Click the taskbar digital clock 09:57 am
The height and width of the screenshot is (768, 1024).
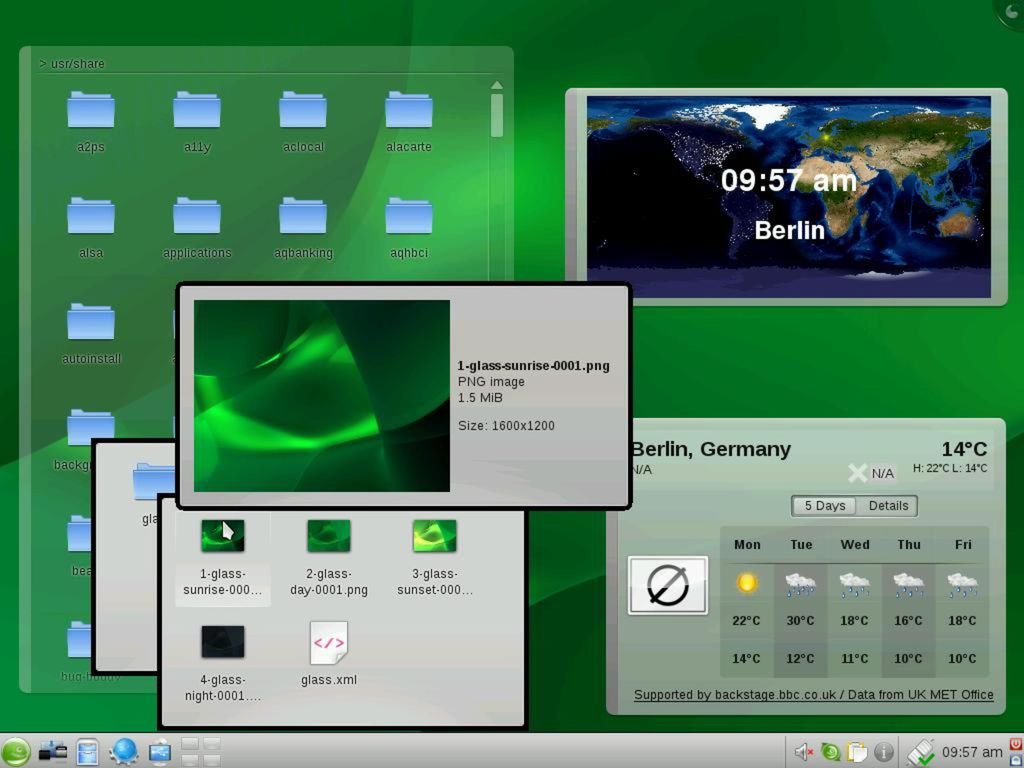[972, 752]
